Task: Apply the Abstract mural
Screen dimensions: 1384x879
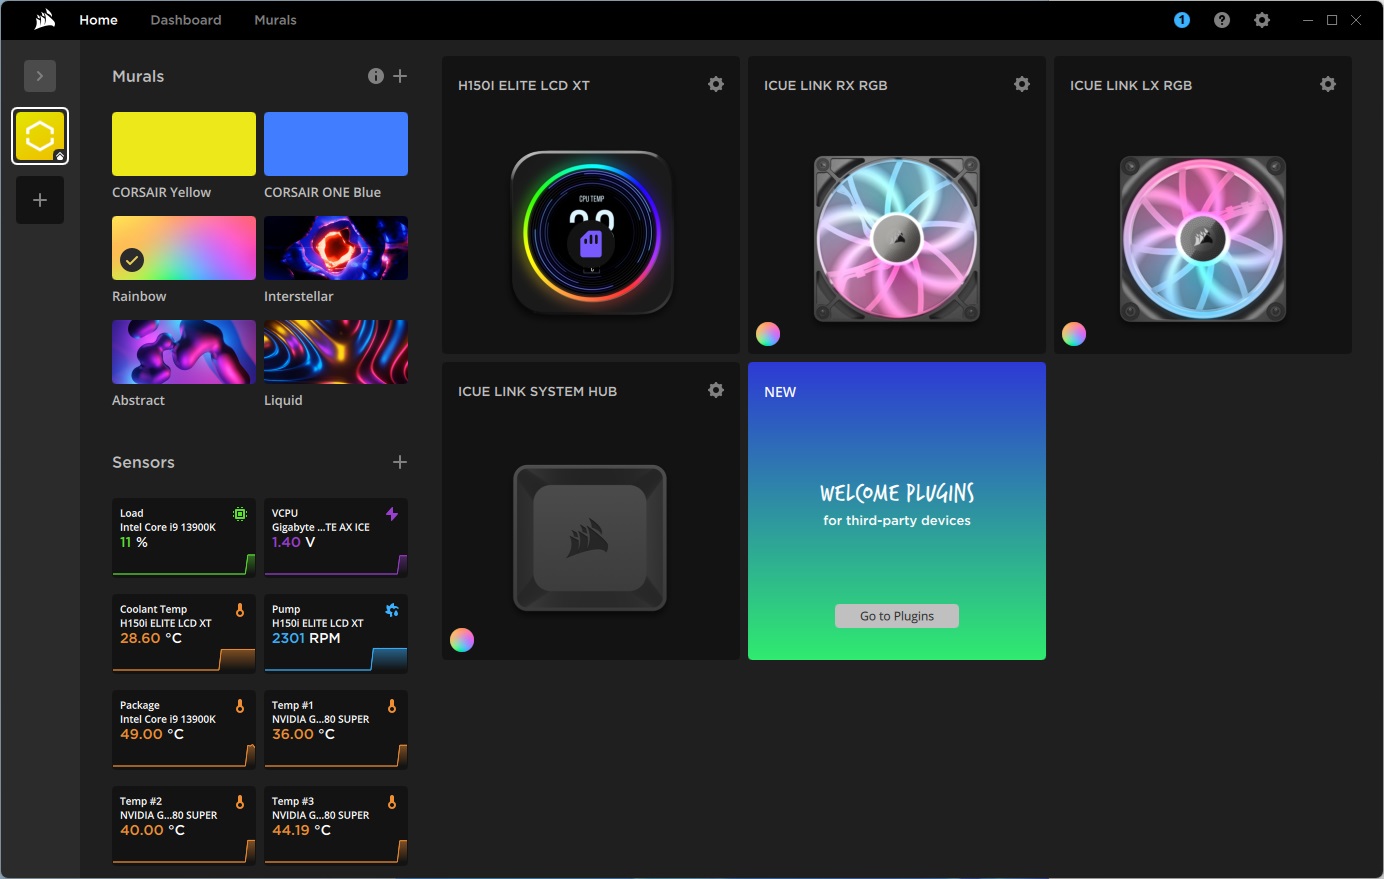Action: coord(184,352)
